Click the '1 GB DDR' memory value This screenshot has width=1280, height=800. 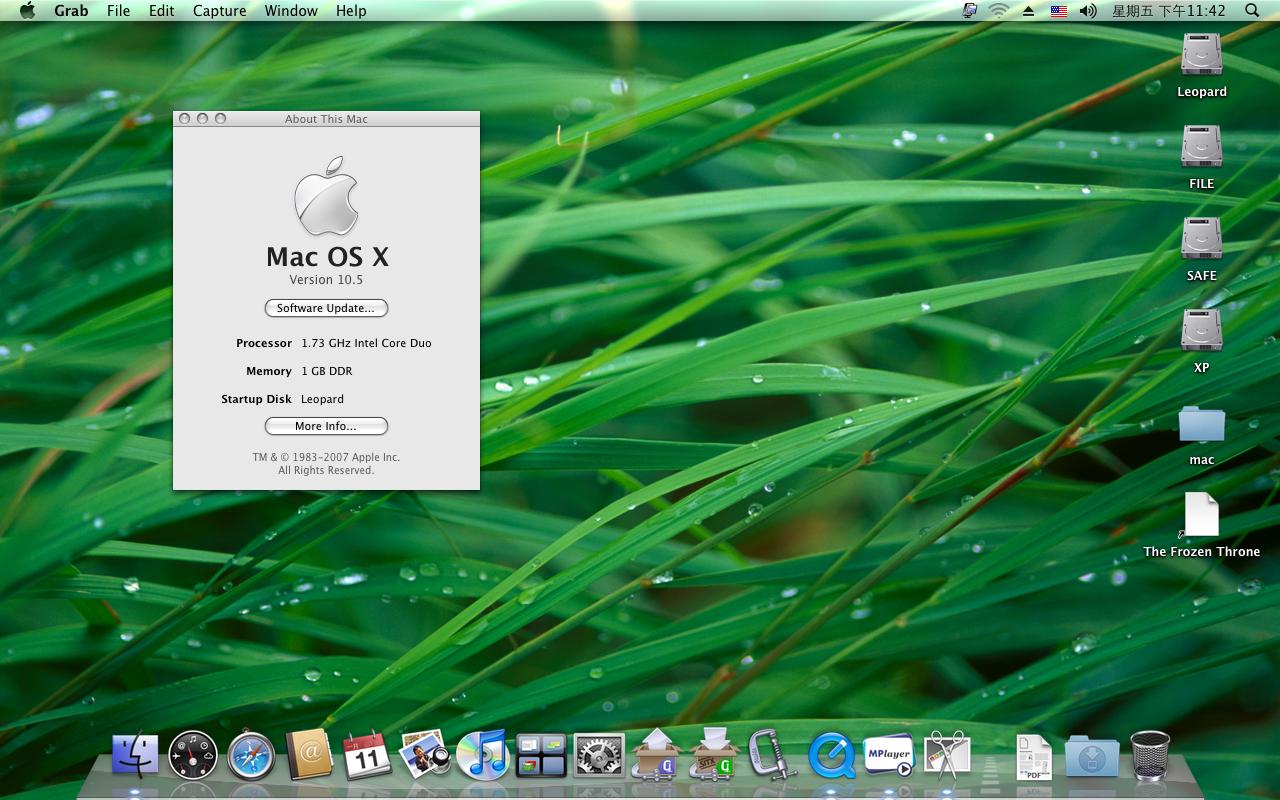click(x=327, y=371)
